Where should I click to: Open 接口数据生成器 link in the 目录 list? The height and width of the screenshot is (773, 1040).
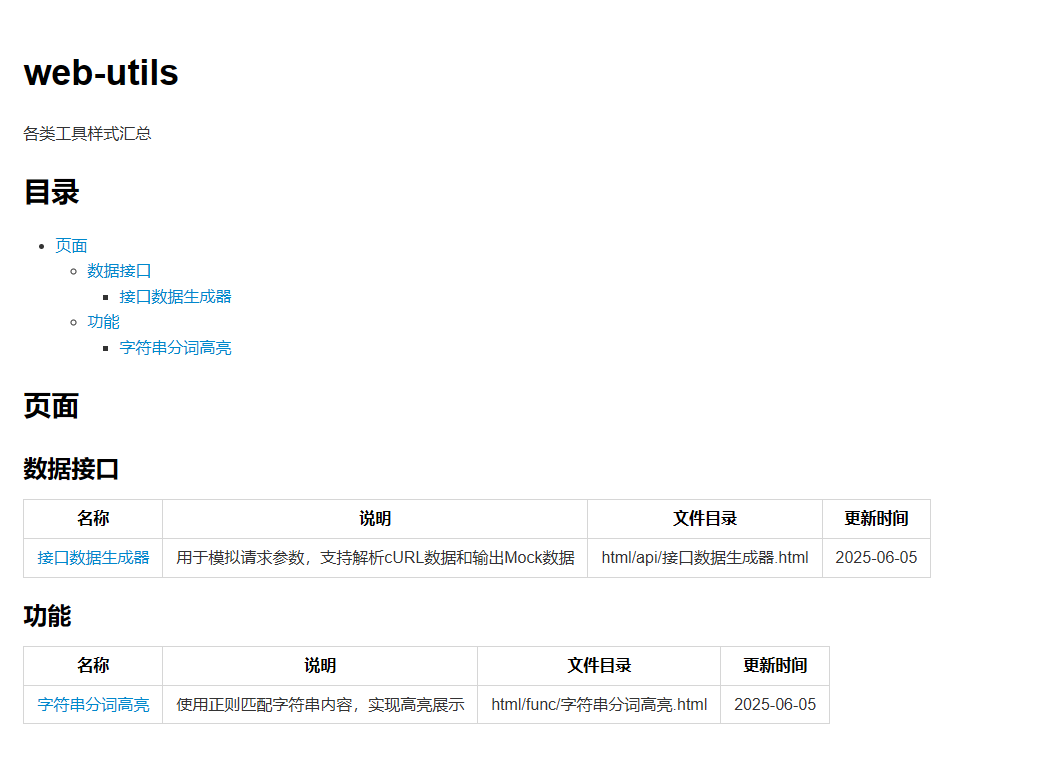(175, 296)
